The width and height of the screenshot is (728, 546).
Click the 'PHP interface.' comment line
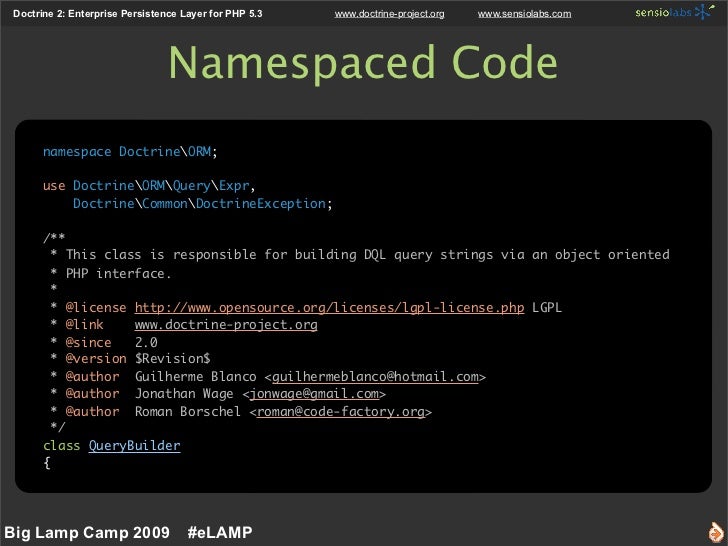118,273
